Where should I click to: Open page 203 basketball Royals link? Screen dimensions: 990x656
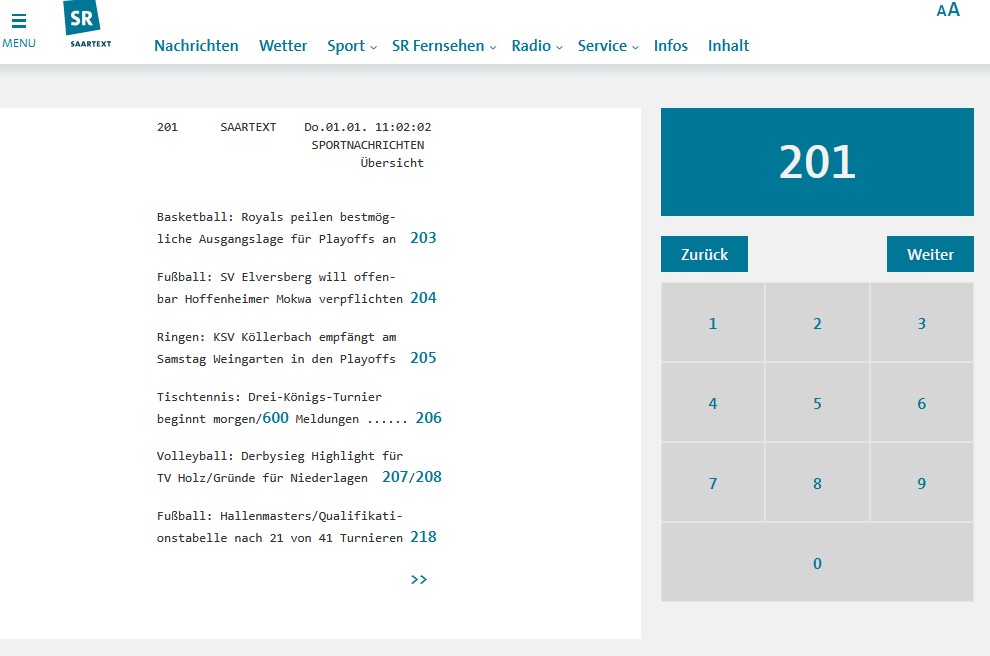[x=423, y=238]
